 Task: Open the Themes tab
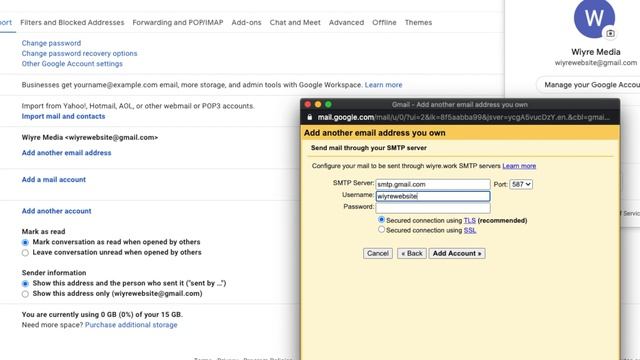click(418, 22)
